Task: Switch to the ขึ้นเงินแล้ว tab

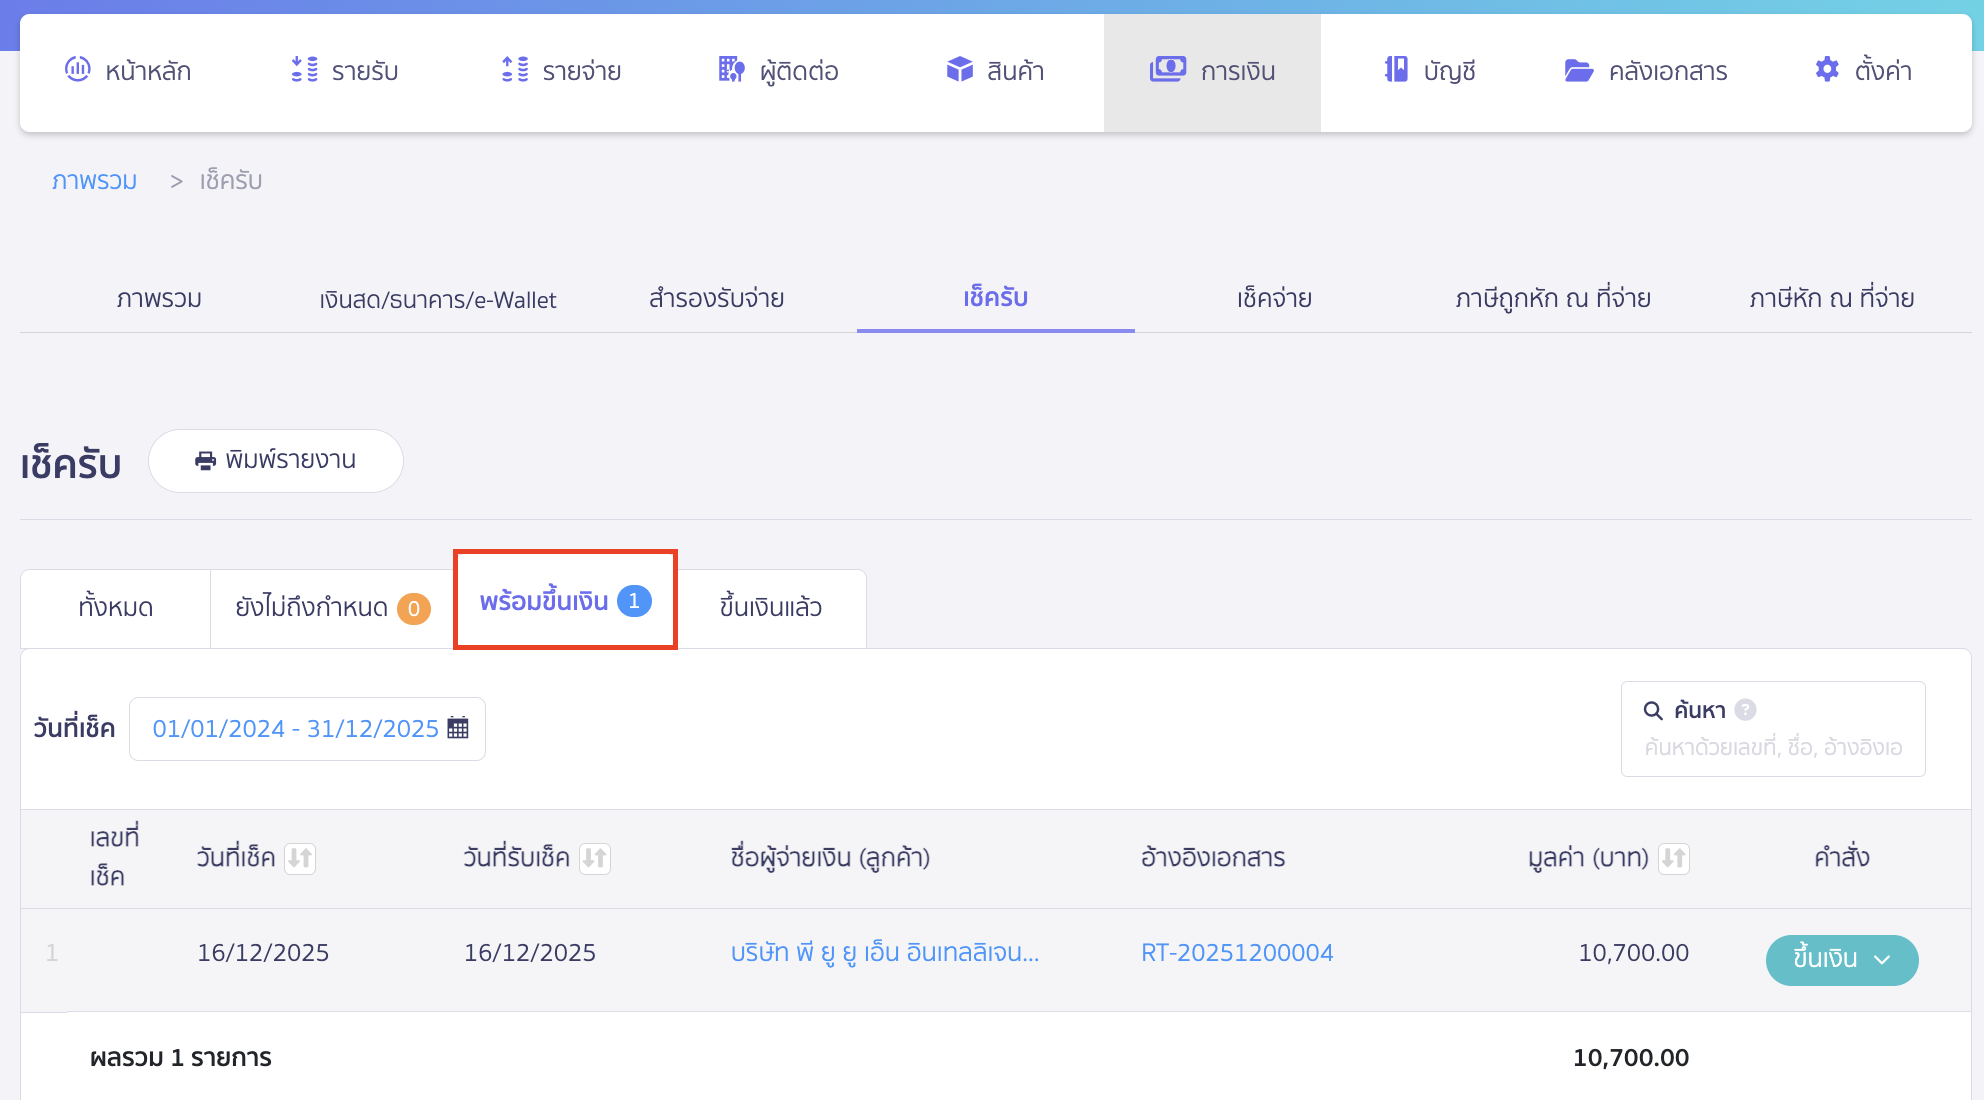Action: click(770, 607)
